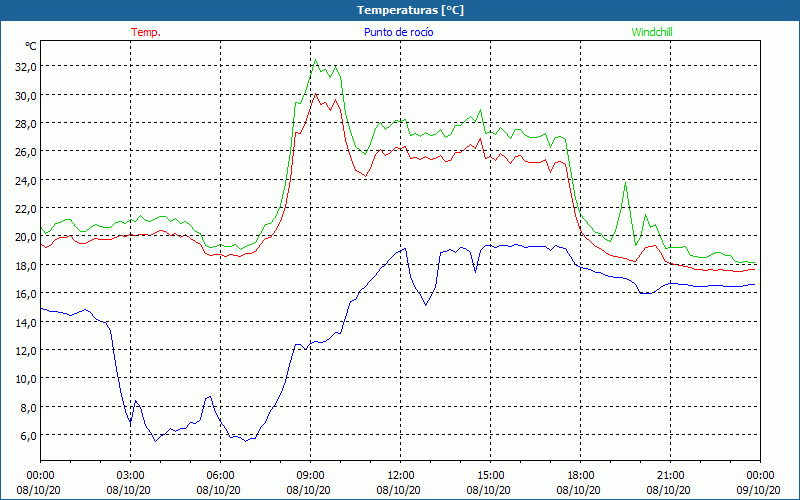Click the 22,0 y-axis value

[x=26, y=209]
